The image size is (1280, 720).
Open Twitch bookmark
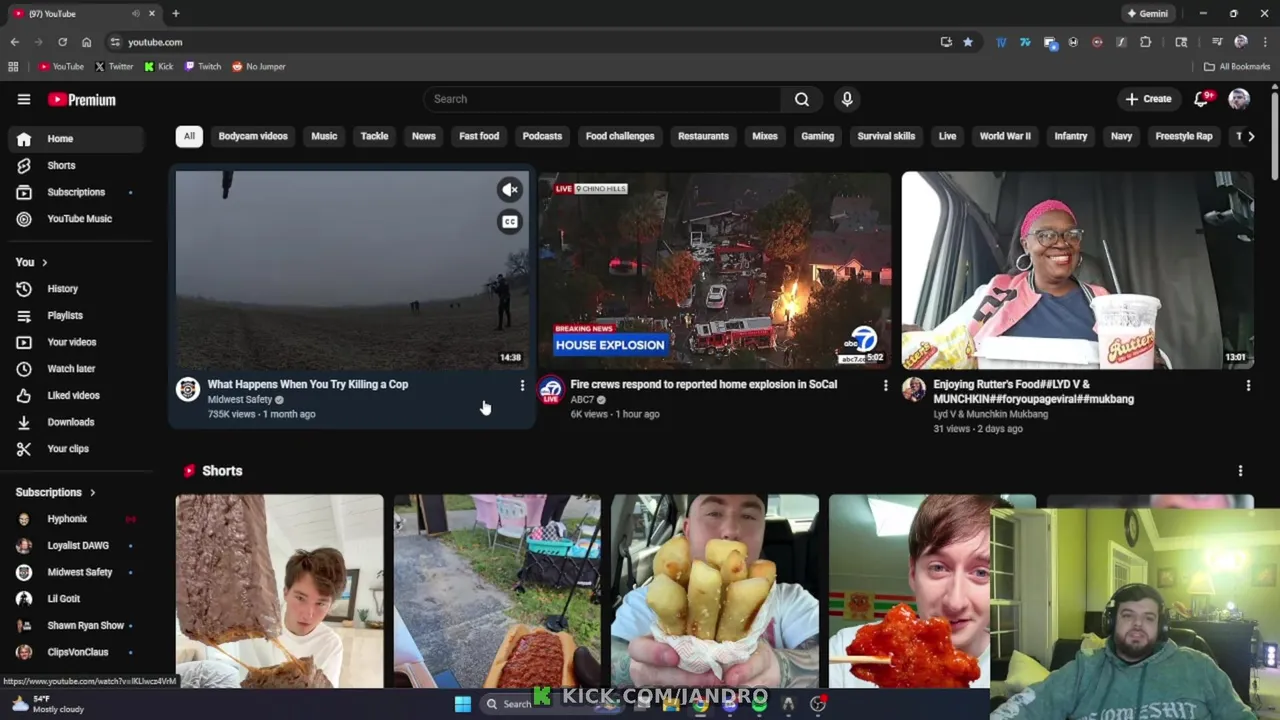203,67
